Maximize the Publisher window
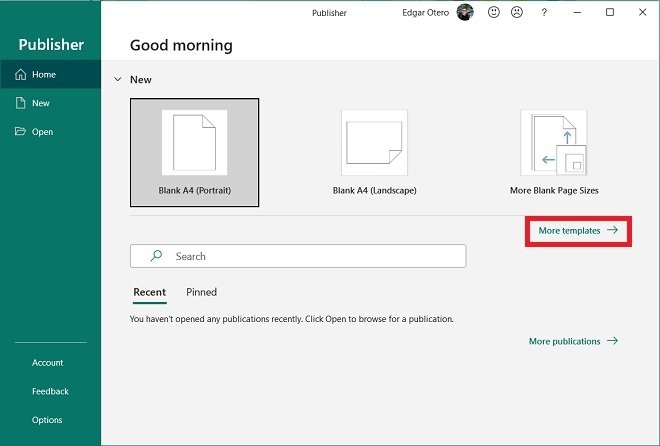This screenshot has height=446, width=660. coord(609,12)
